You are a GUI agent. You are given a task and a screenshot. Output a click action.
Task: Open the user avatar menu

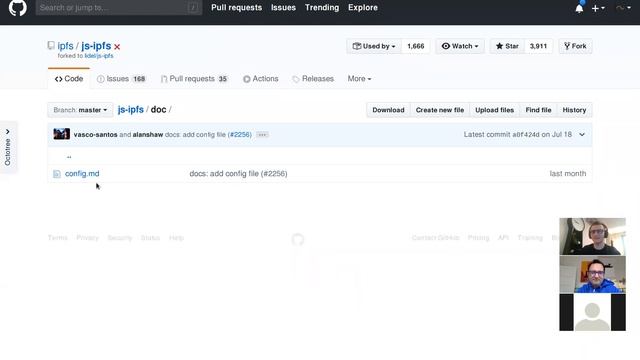coord(623,8)
